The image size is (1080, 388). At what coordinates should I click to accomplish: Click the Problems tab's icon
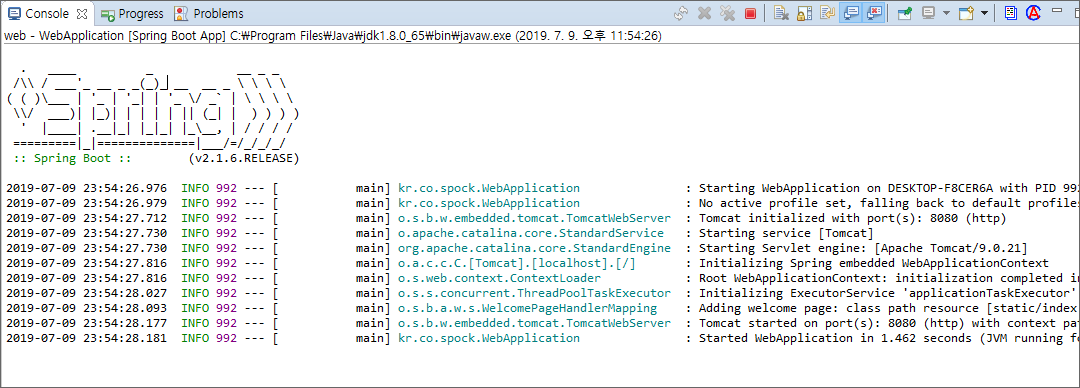point(180,13)
